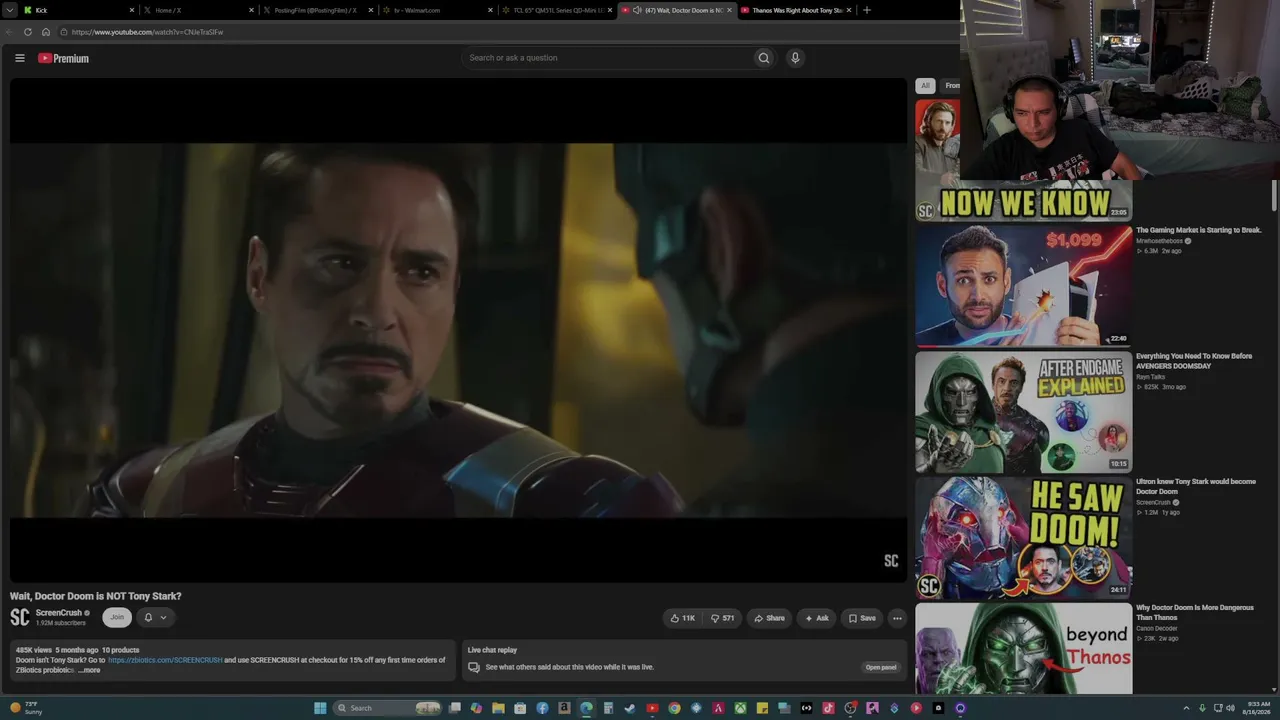The image size is (1280, 720).
Task: Open the ScreenCrush channel name link
Action: point(59,613)
